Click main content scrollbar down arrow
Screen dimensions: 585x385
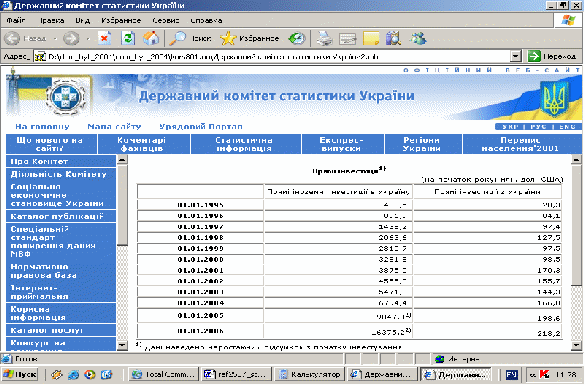pos(576,346)
